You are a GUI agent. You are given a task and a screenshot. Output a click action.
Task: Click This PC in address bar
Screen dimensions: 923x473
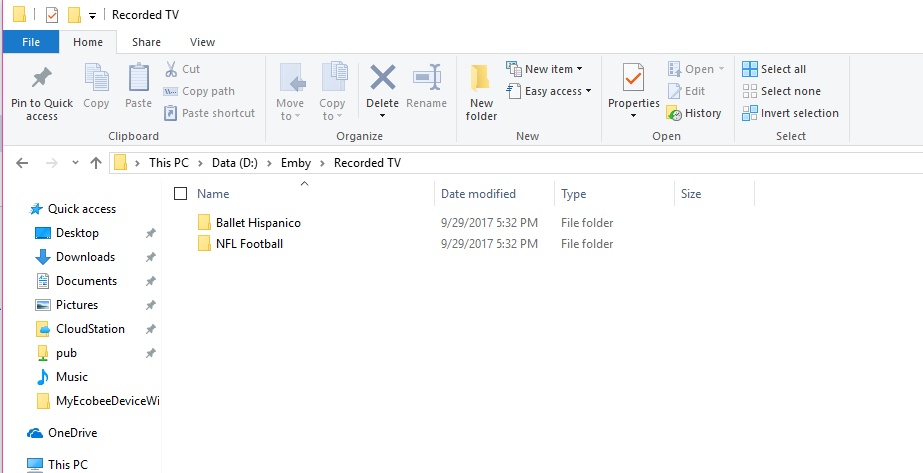point(169,163)
